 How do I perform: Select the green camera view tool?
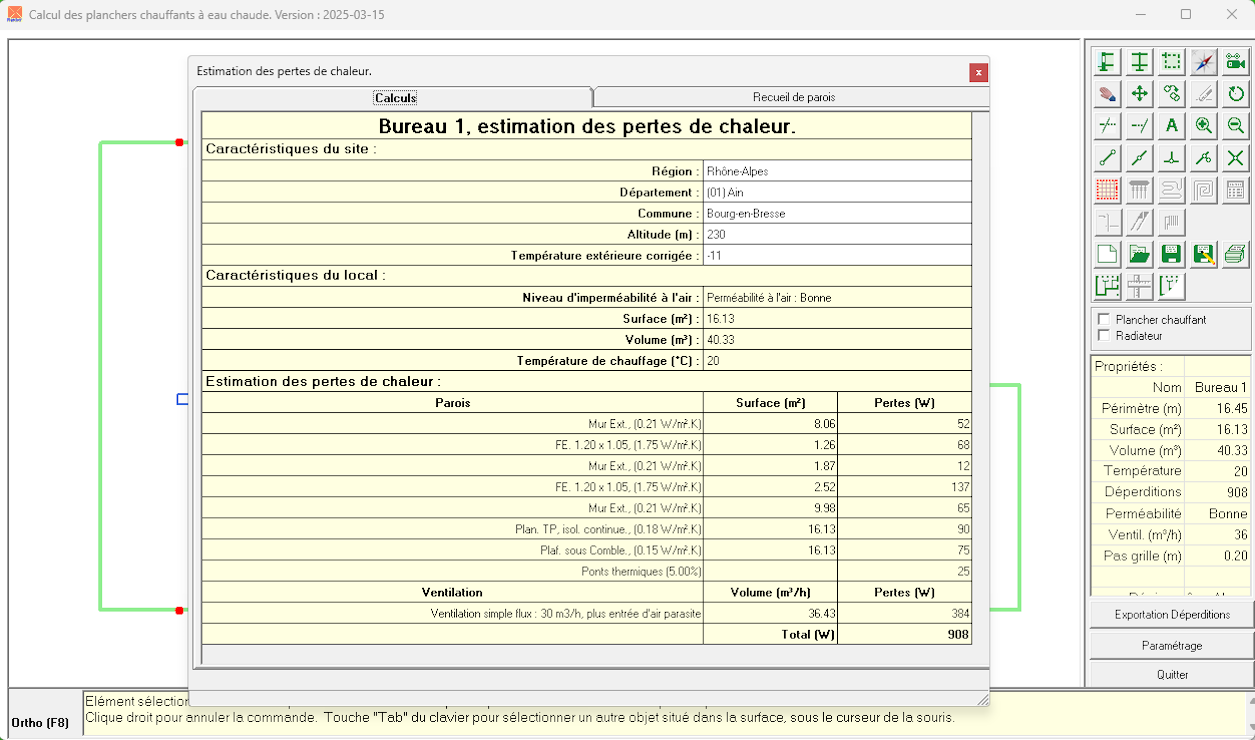1236,62
